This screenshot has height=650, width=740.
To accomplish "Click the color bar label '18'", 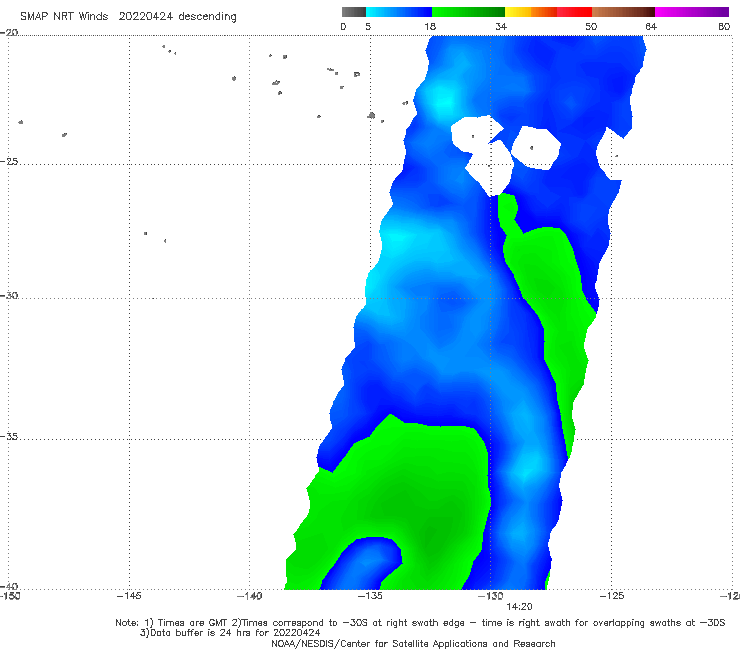I will tap(430, 26).
